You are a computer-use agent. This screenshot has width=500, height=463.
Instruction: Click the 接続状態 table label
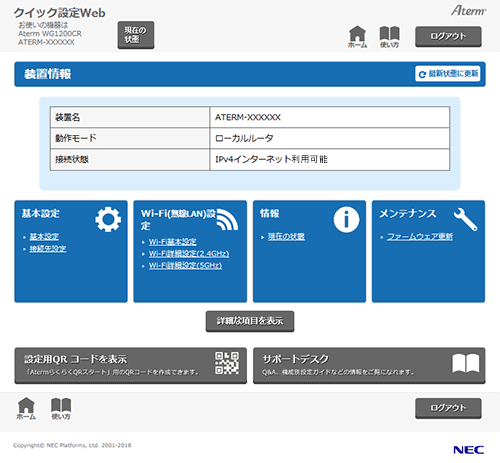click(72, 159)
